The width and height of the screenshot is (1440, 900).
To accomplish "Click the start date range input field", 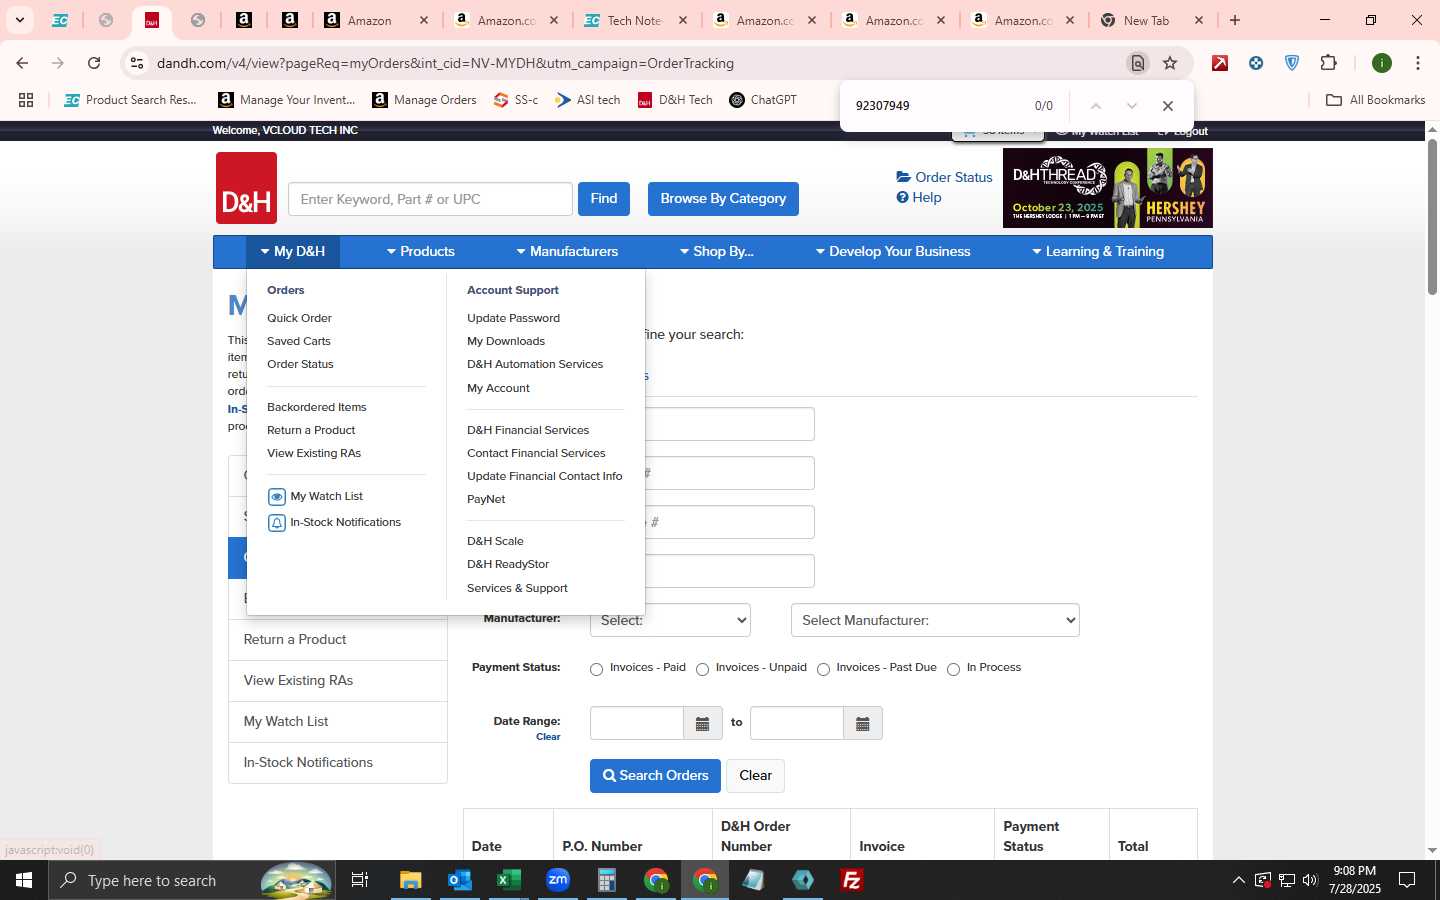I will (x=637, y=723).
